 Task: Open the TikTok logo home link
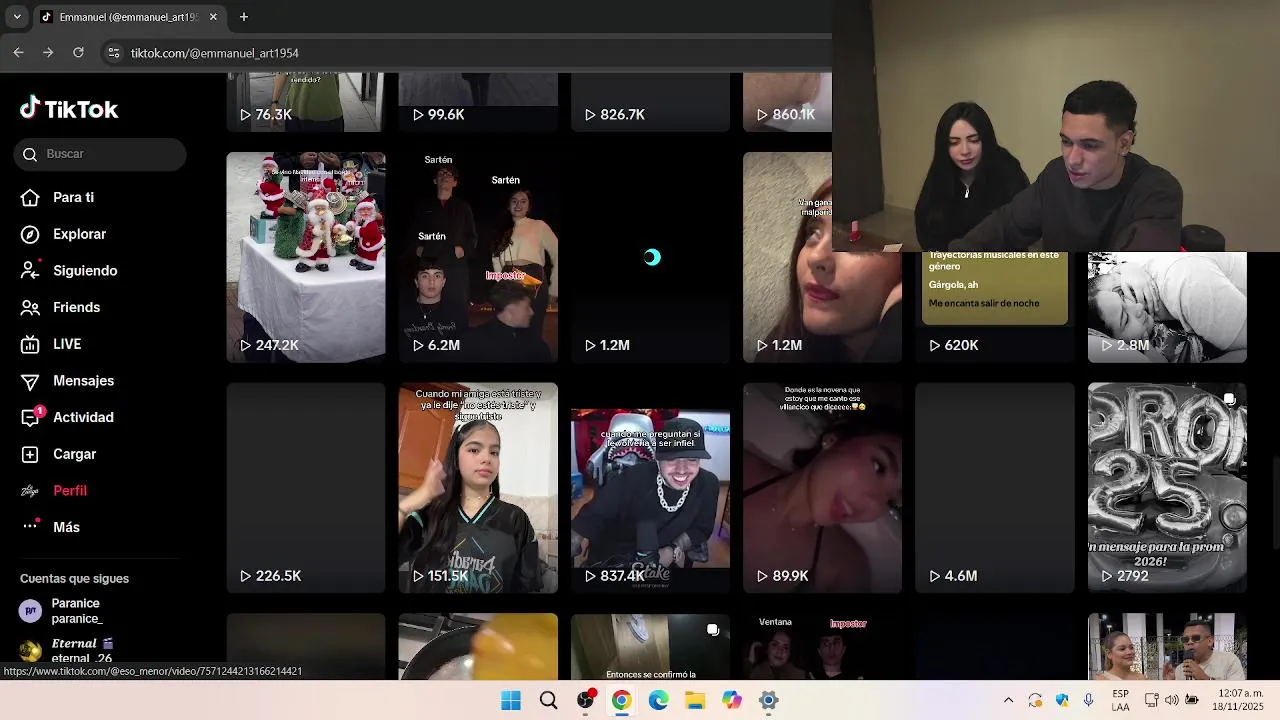(x=69, y=109)
